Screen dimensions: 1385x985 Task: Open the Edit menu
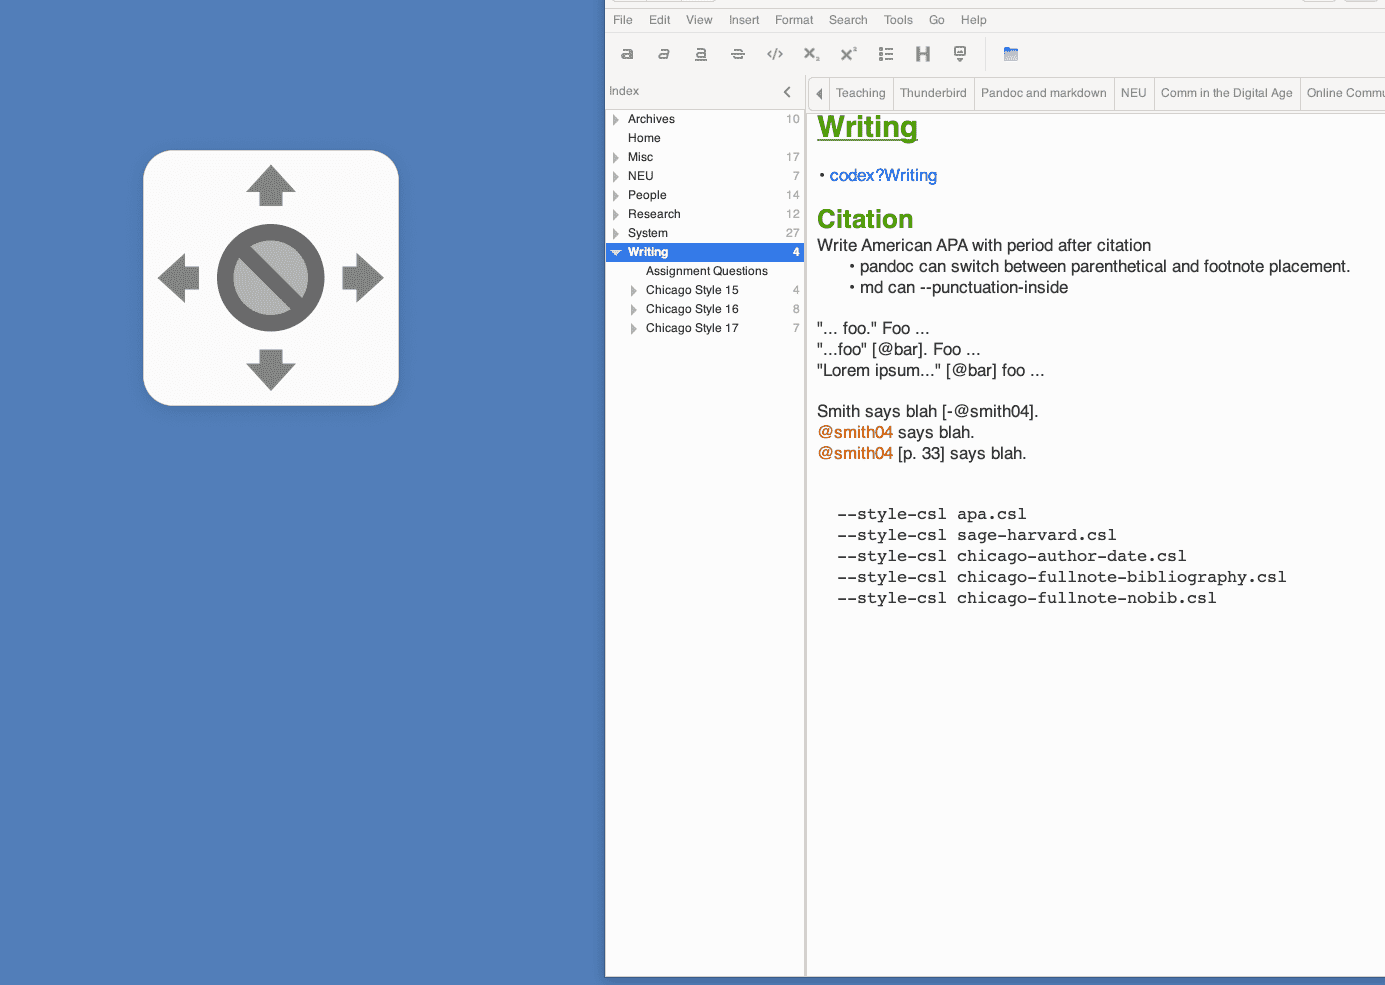(x=660, y=20)
